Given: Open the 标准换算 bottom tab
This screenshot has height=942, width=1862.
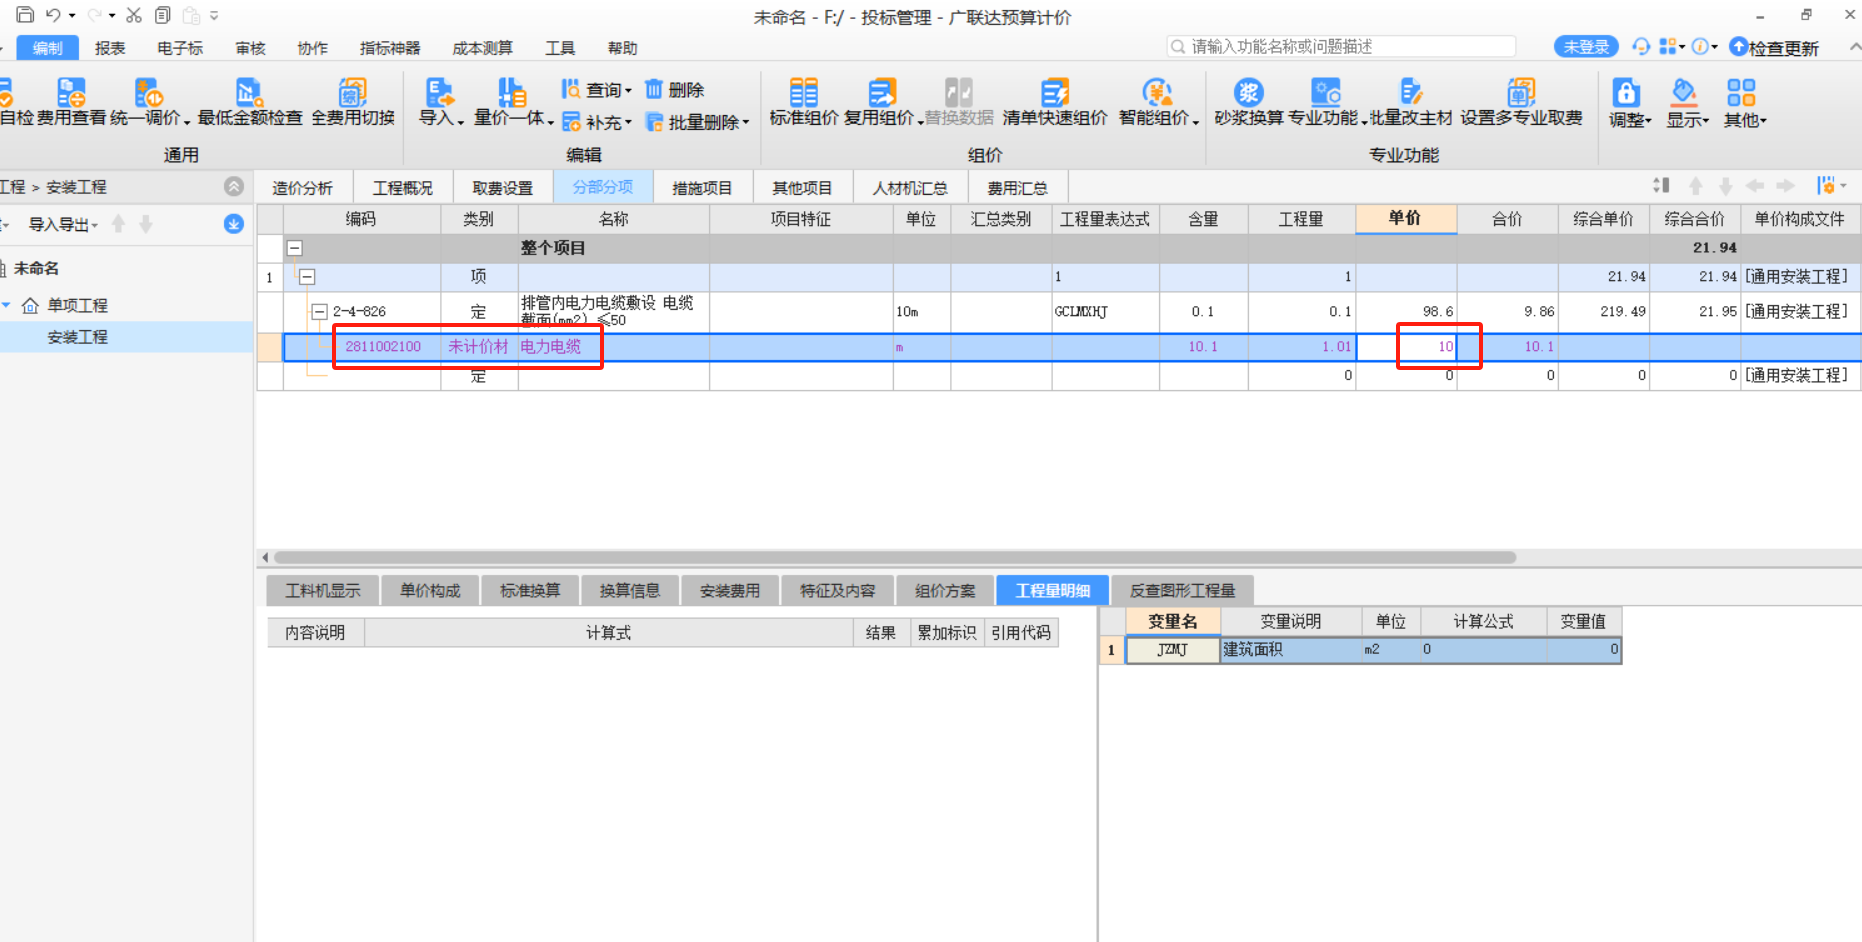Looking at the screenshot, I should [x=530, y=591].
